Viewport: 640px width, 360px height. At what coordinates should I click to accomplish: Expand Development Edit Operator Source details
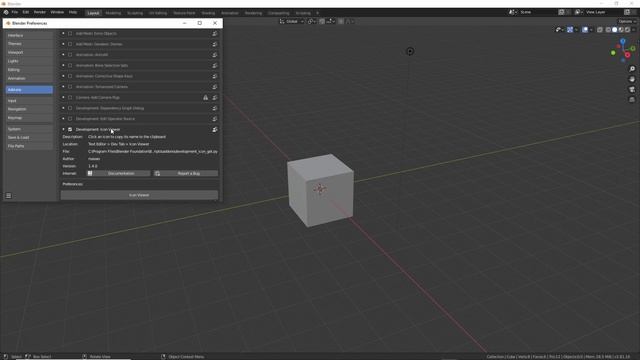point(63,119)
